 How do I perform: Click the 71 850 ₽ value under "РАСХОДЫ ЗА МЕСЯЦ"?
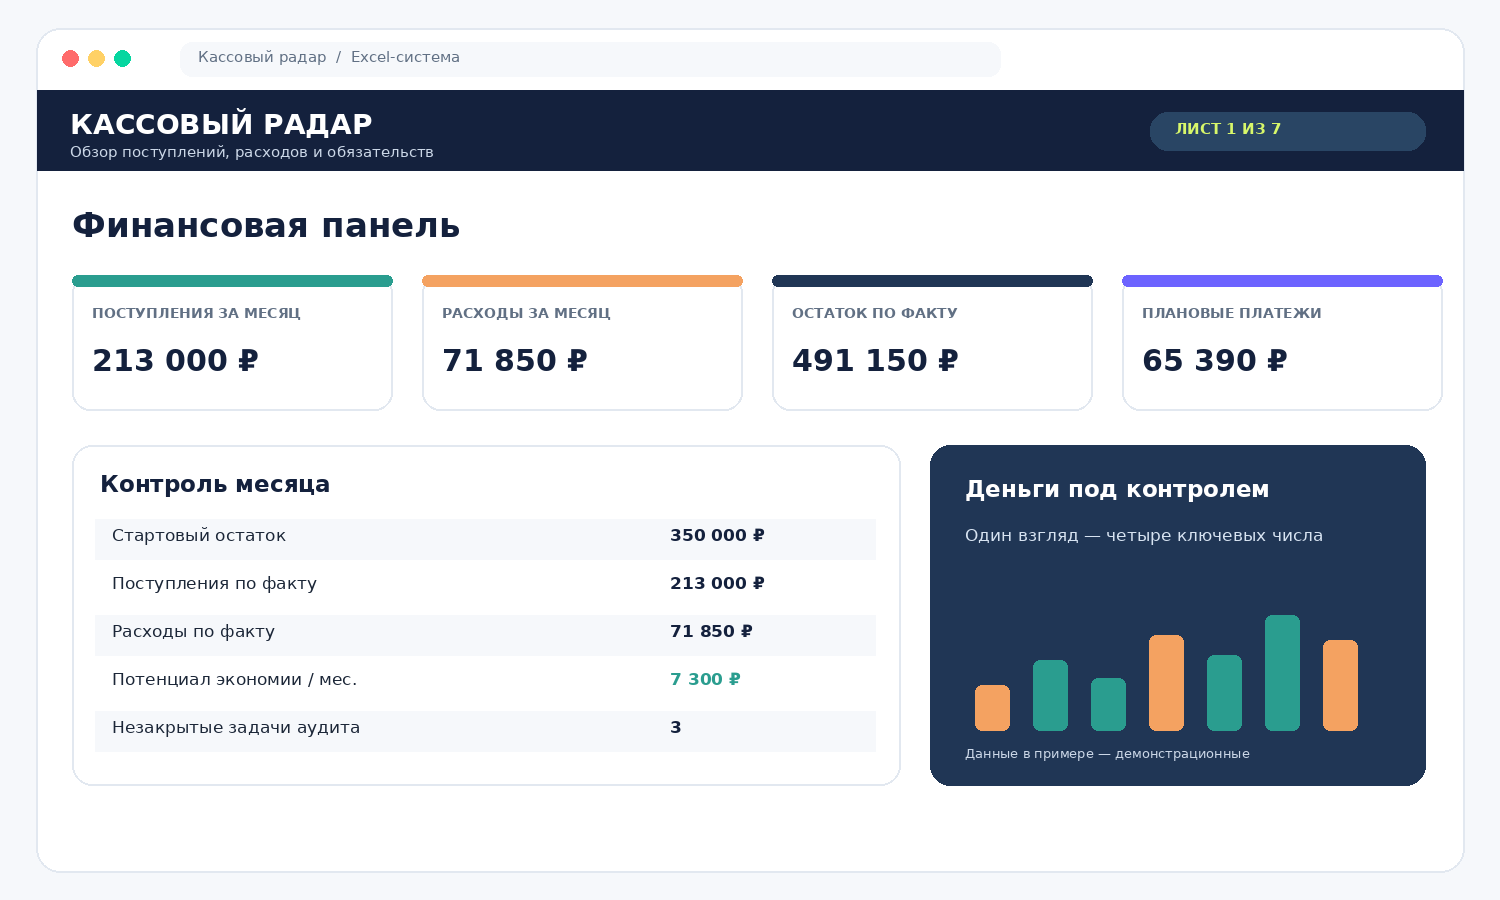[x=514, y=360]
